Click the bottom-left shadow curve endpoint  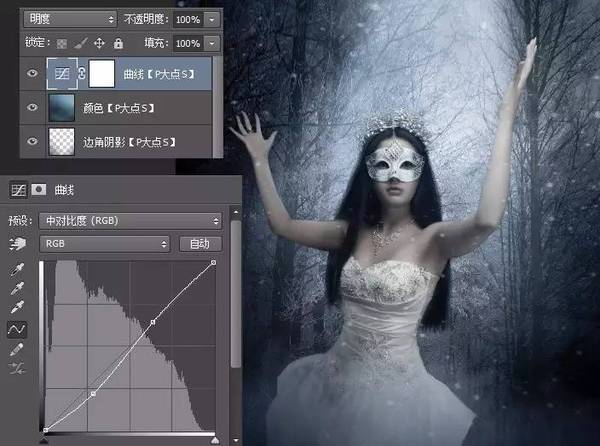pyautogui.click(x=46, y=430)
